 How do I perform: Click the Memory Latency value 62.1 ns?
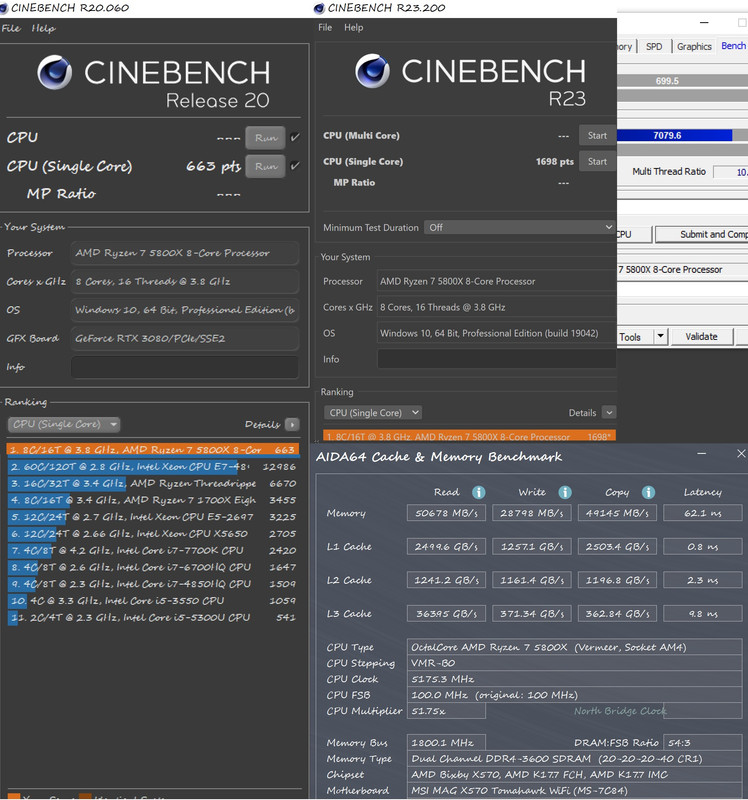click(x=703, y=513)
